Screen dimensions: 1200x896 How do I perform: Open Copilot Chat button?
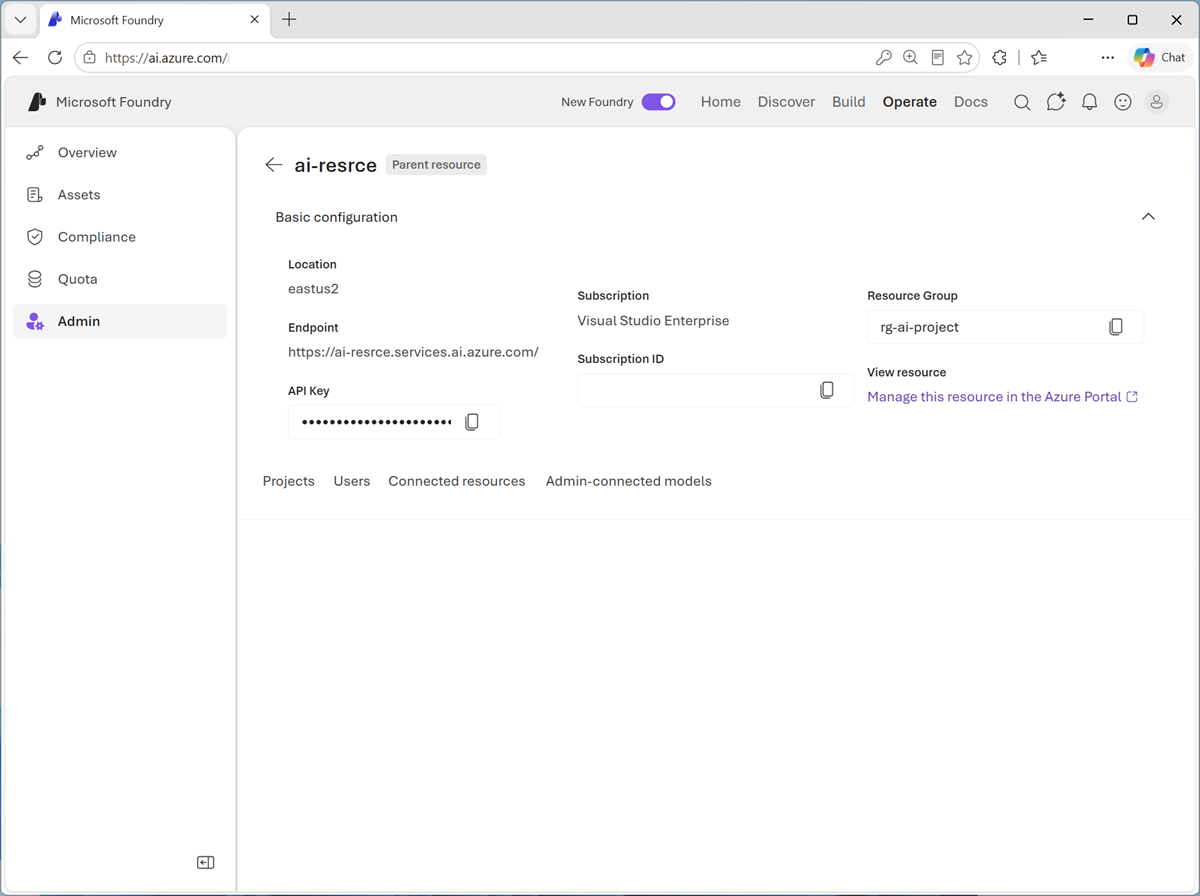[1160, 58]
